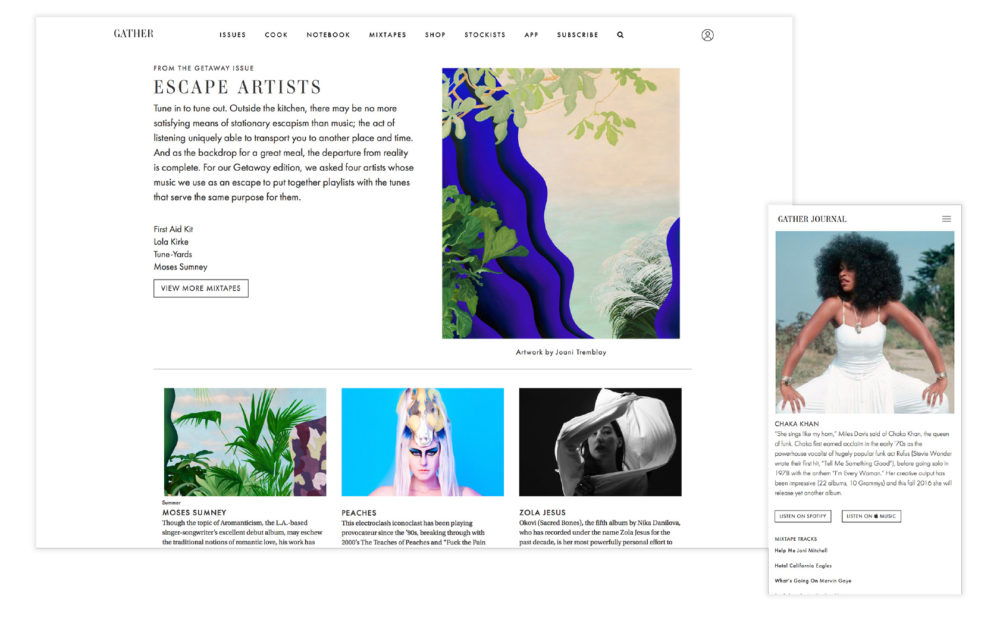Open the STOCKISTS page

point(485,35)
